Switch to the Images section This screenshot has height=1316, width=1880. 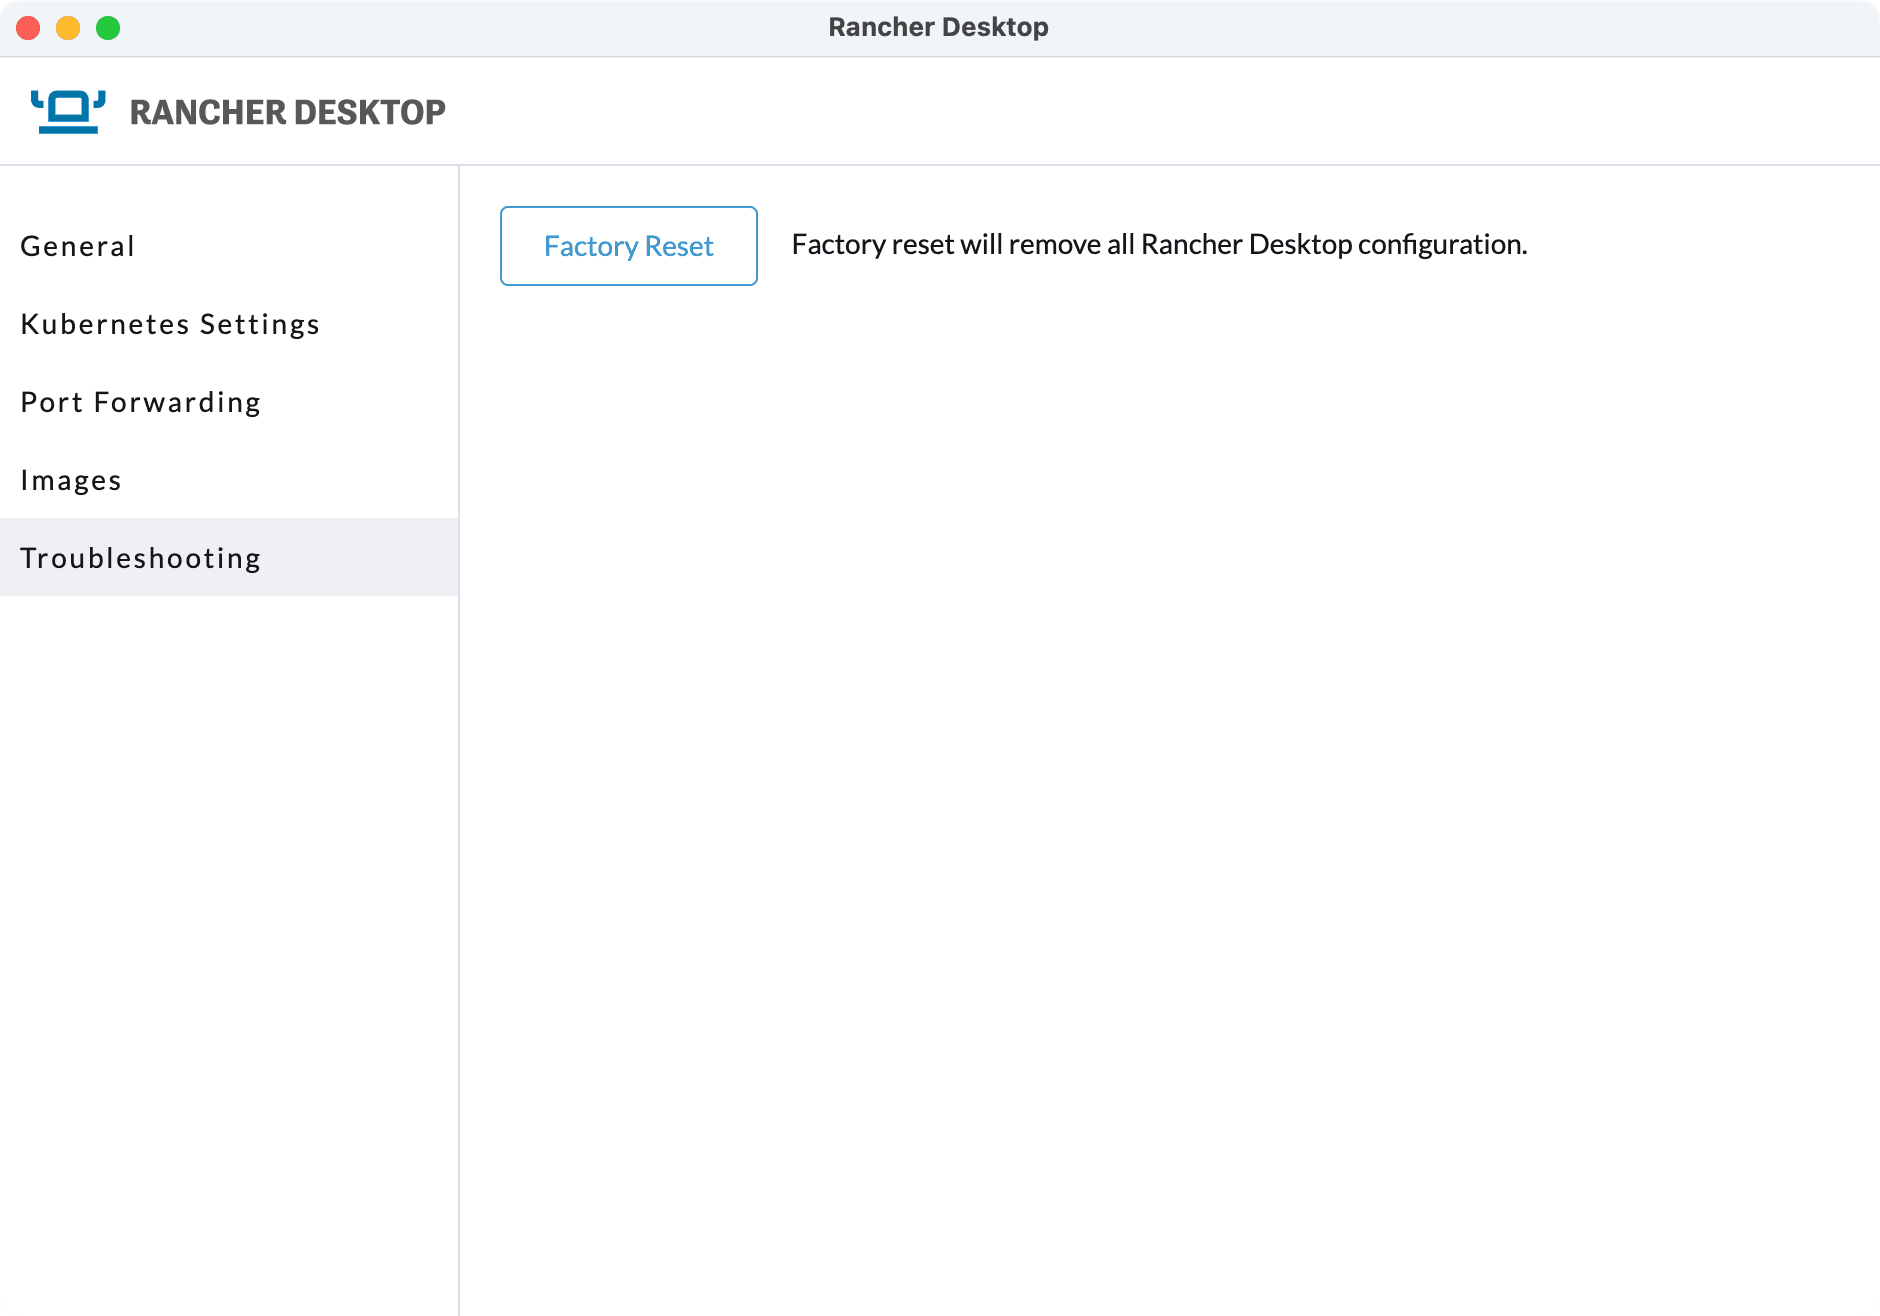pyautogui.click(x=229, y=480)
